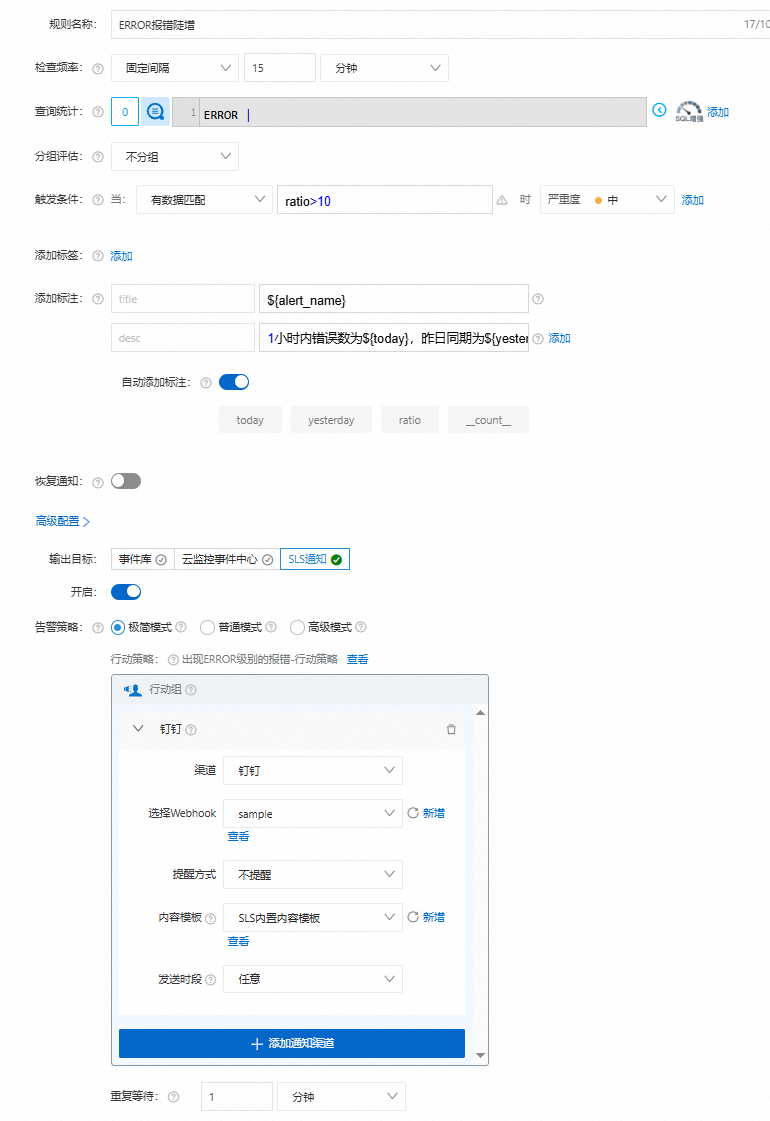Click help icon next to 添加标注
This screenshot has height=1121, width=770.
point(98,299)
